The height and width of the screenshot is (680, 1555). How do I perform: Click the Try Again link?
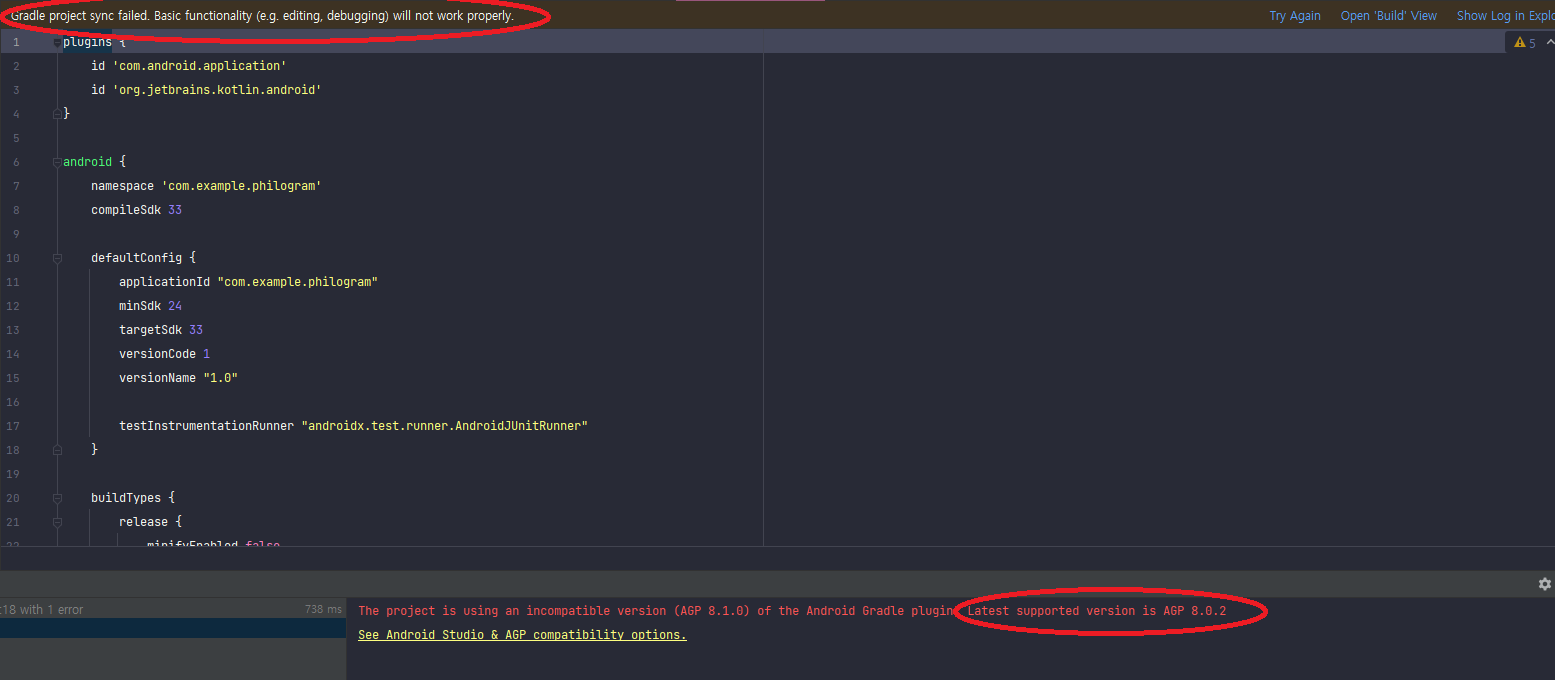1295,16
